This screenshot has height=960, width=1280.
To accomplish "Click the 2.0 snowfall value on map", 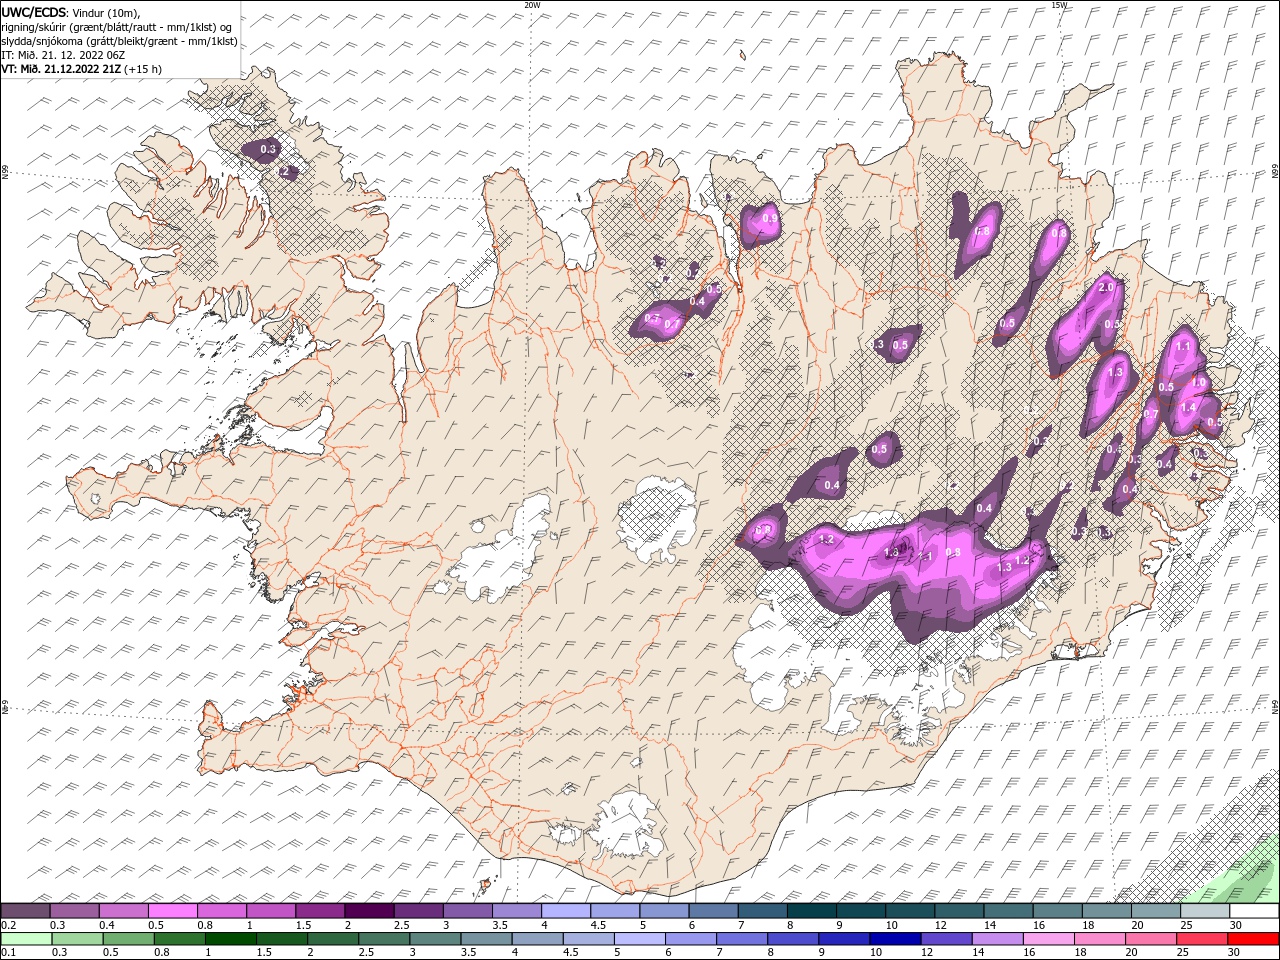I will [x=1106, y=288].
